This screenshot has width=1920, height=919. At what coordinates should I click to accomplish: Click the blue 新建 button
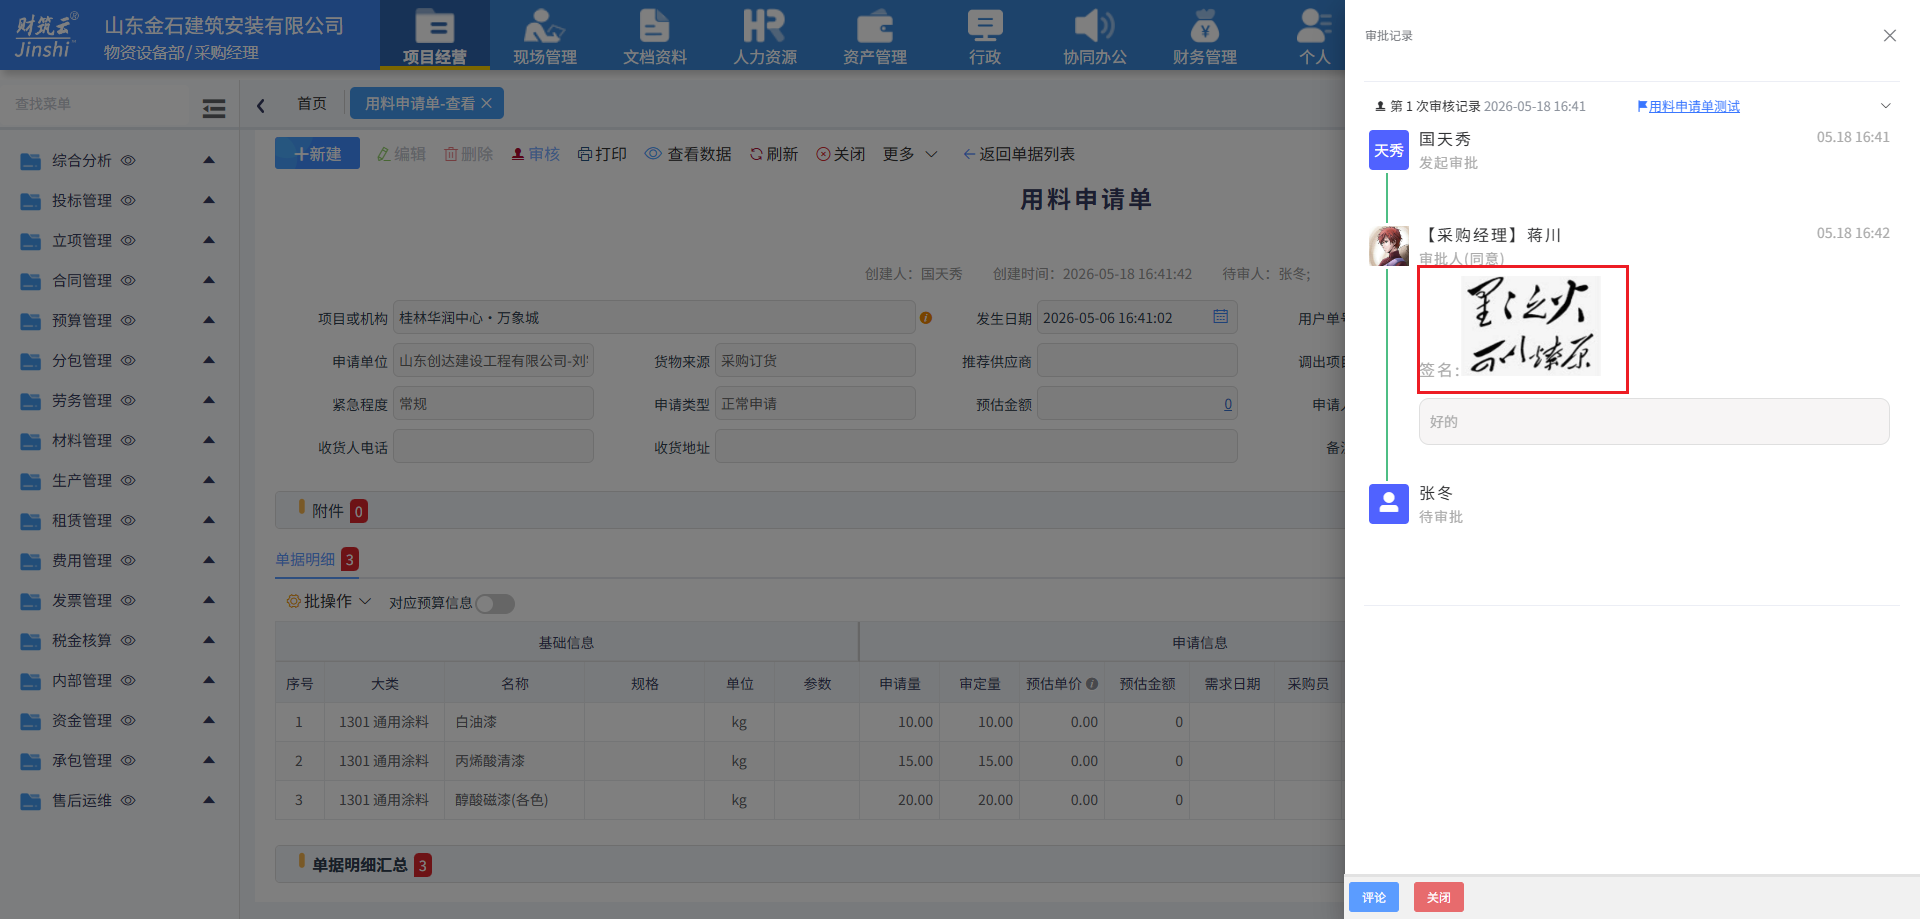pos(317,153)
